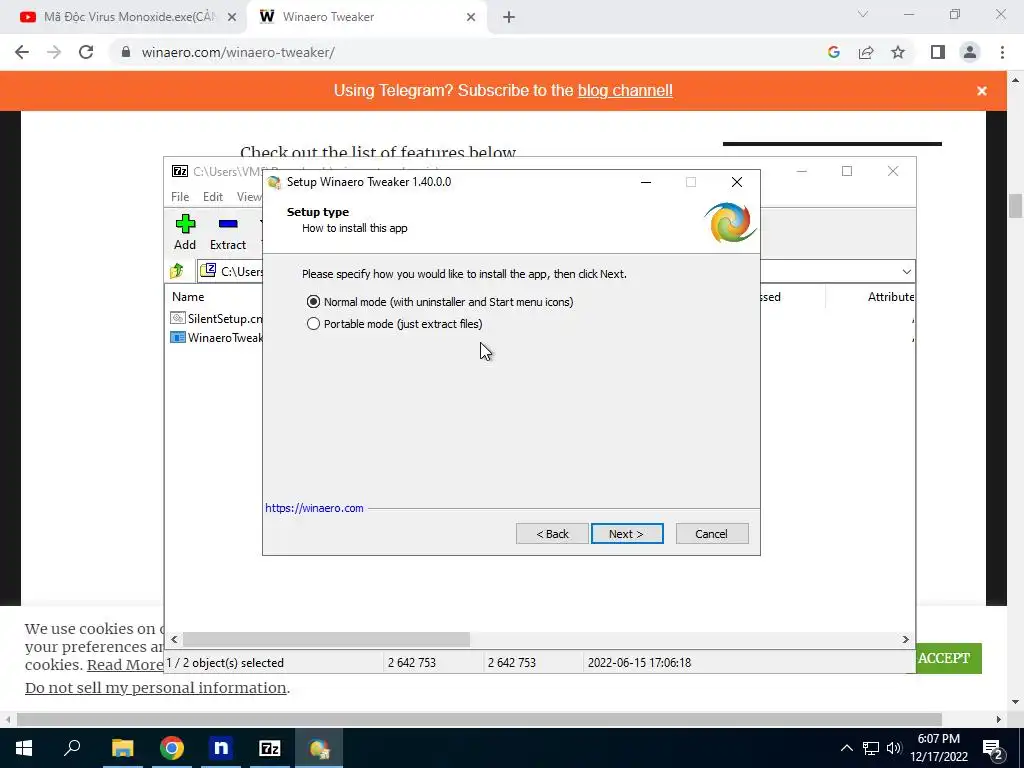Reload the winaero.com page
The width and height of the screenshot is (1024, 768).
pyautogui.click(x=86, y=52)
